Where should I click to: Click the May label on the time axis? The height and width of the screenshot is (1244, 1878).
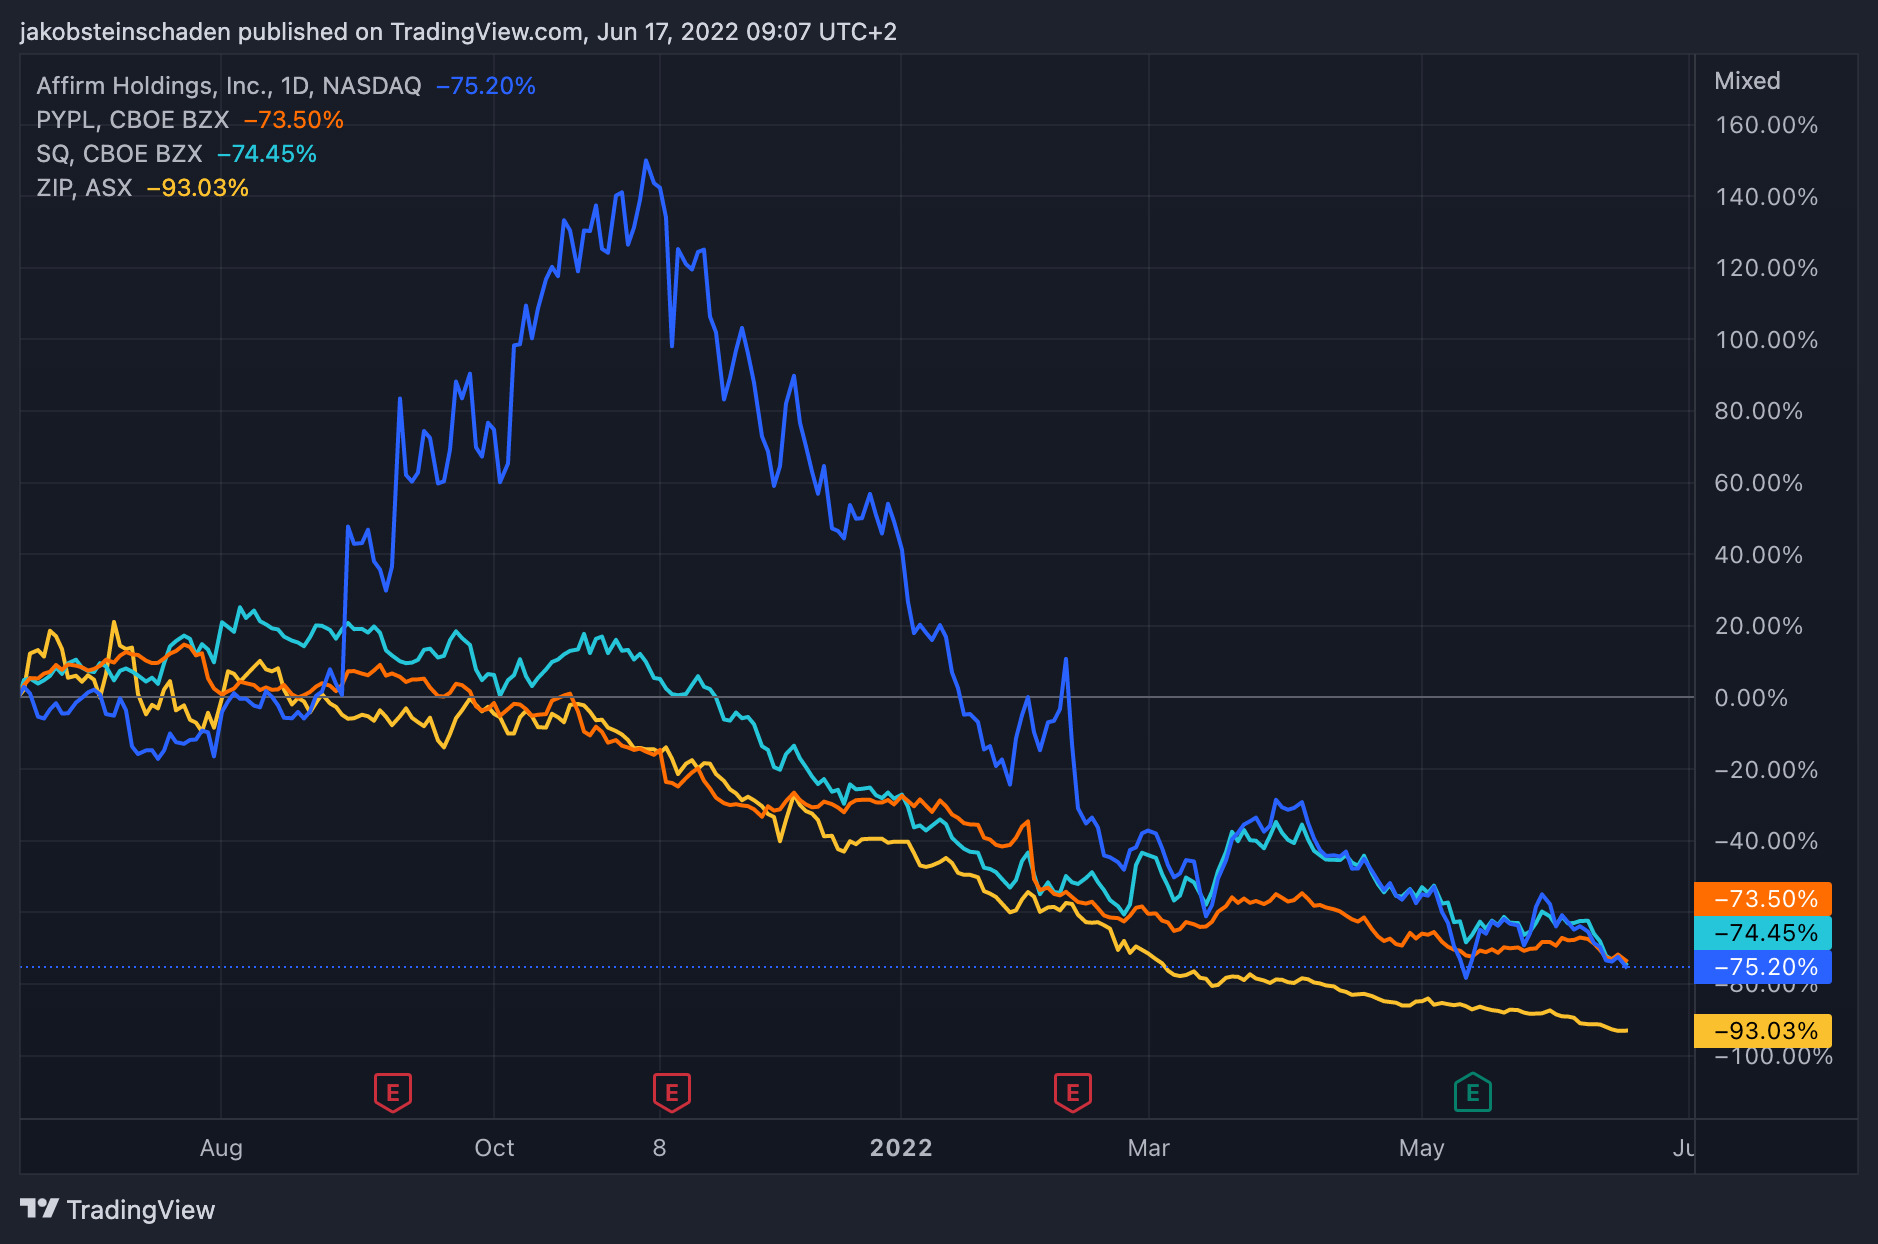pos(1421,1148)
